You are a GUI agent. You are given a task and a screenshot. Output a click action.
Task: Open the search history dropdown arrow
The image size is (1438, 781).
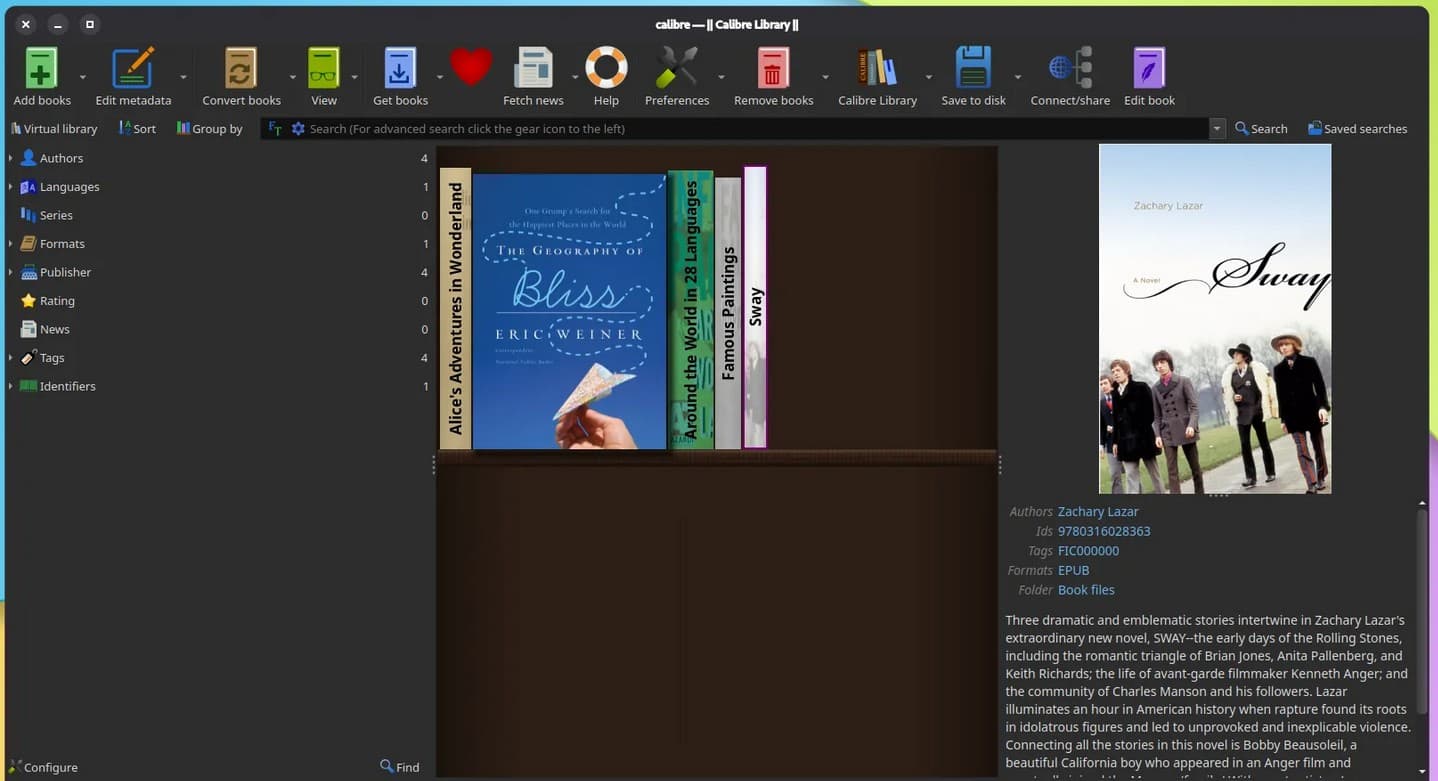1217,129
